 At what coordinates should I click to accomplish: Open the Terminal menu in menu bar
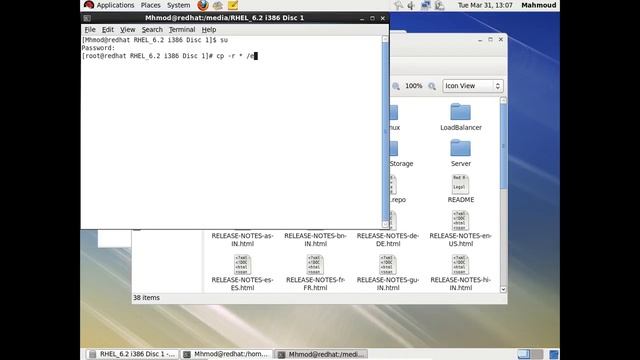182,29
